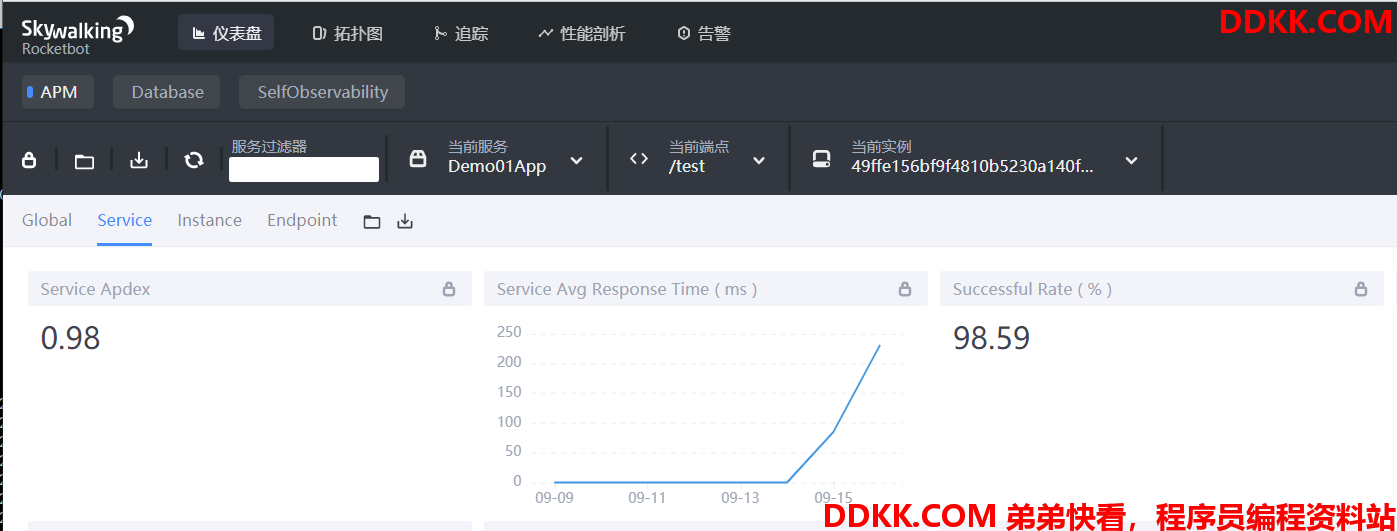Expand the 当前端点 /test dropdown
Image resolution: width=1397 pixels, height=531 pixels.
(x=759, y=160)
